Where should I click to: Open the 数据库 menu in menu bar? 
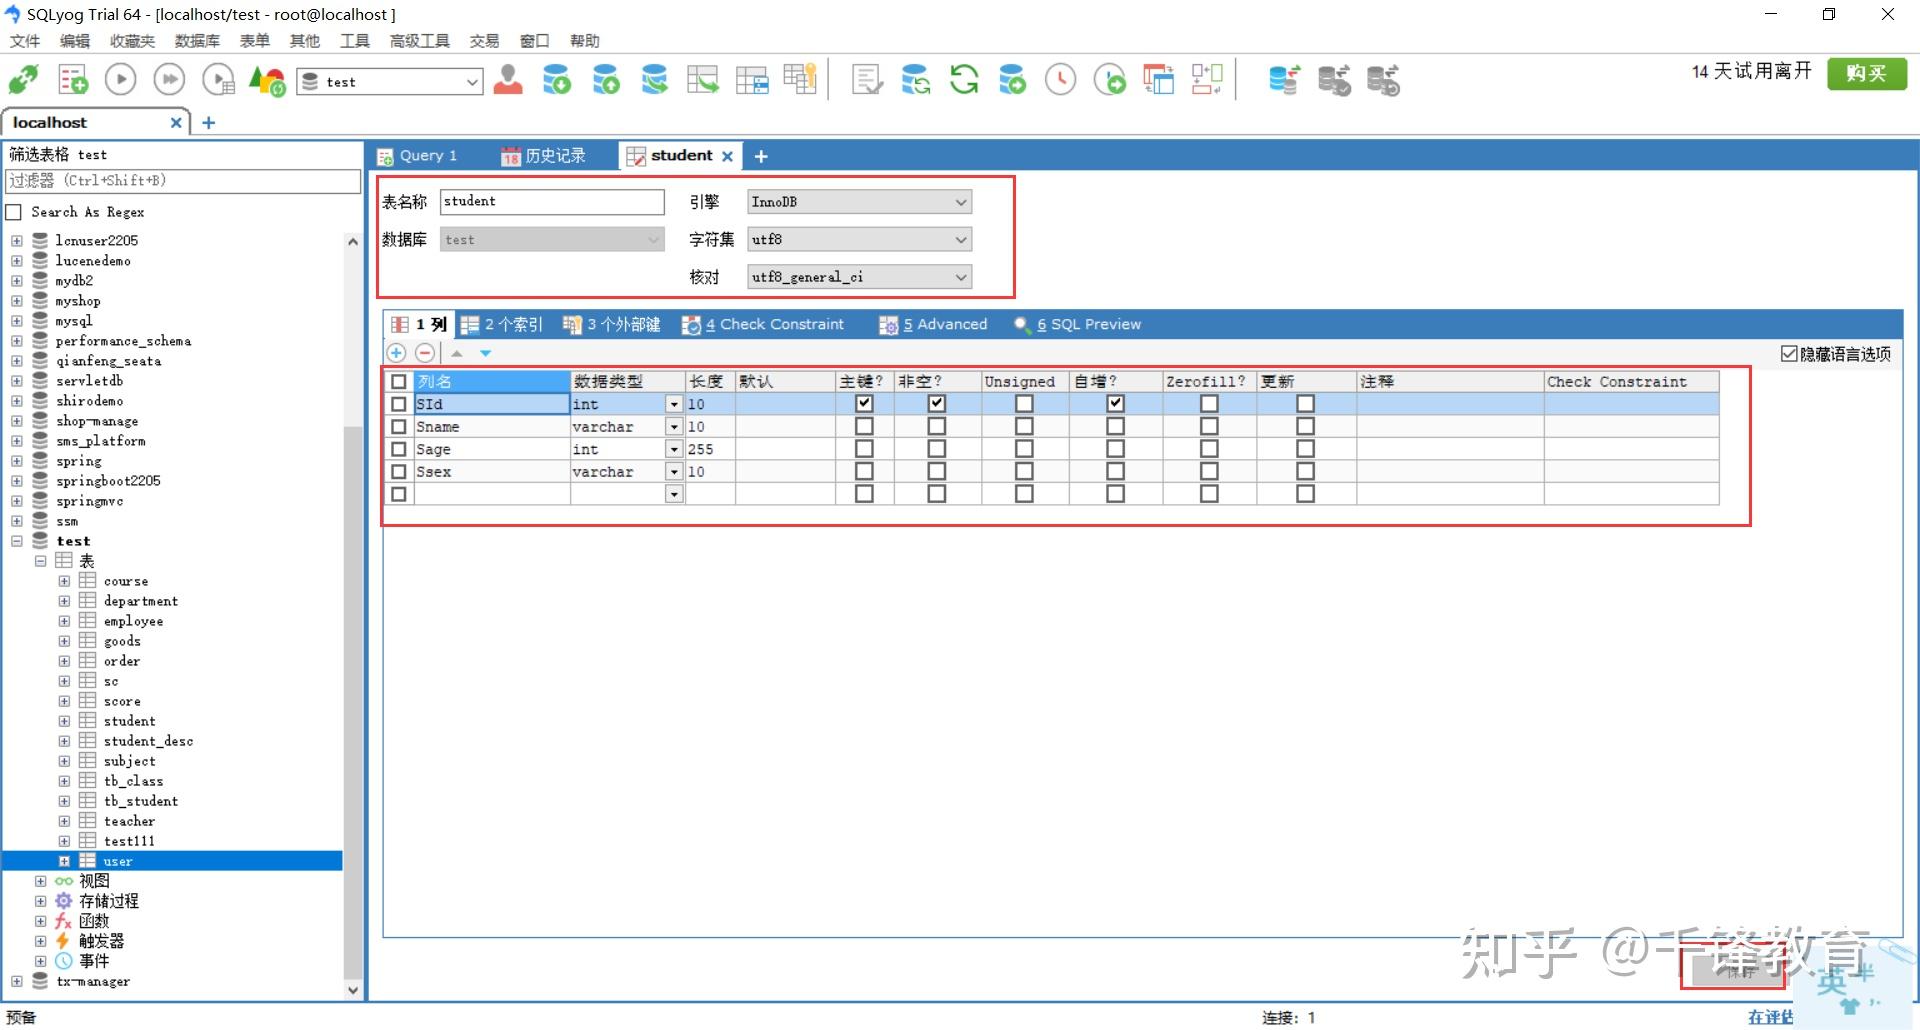click(x=196, y=41)
